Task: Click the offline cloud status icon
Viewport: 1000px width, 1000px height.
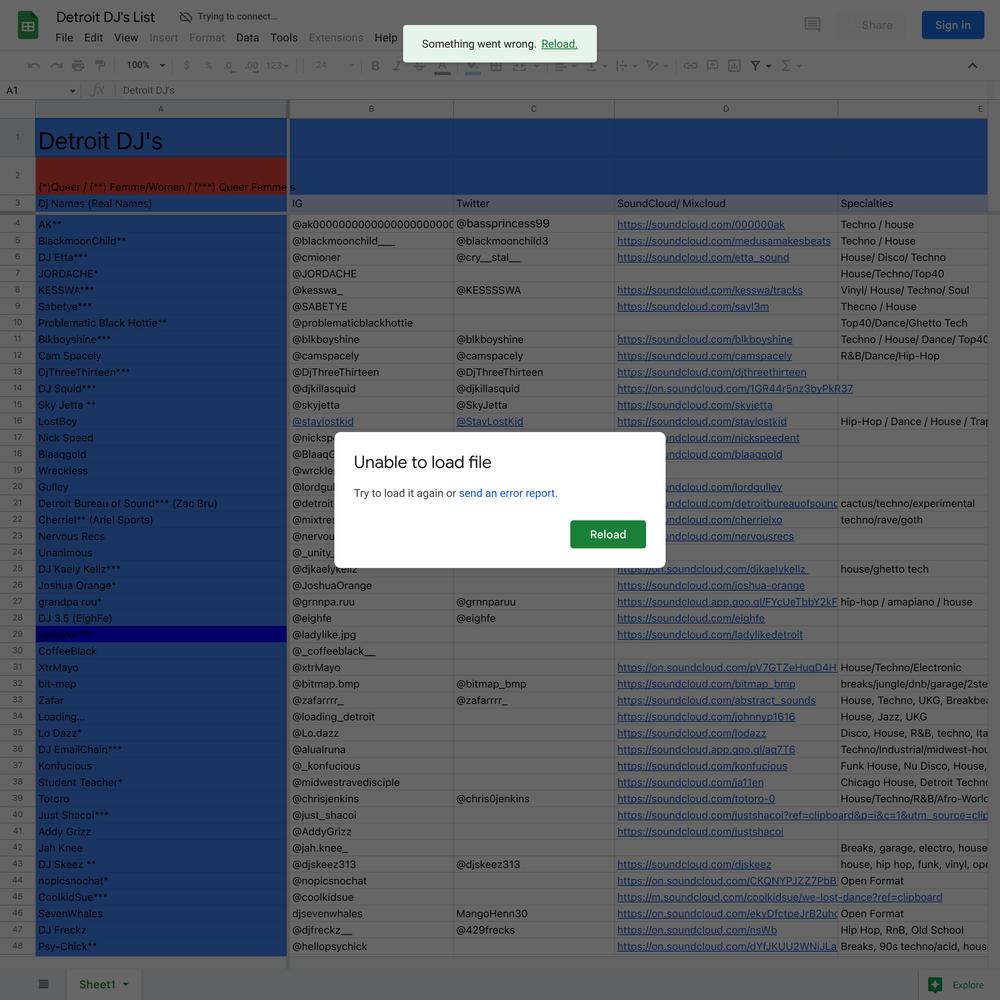Action: pos(186,17)
